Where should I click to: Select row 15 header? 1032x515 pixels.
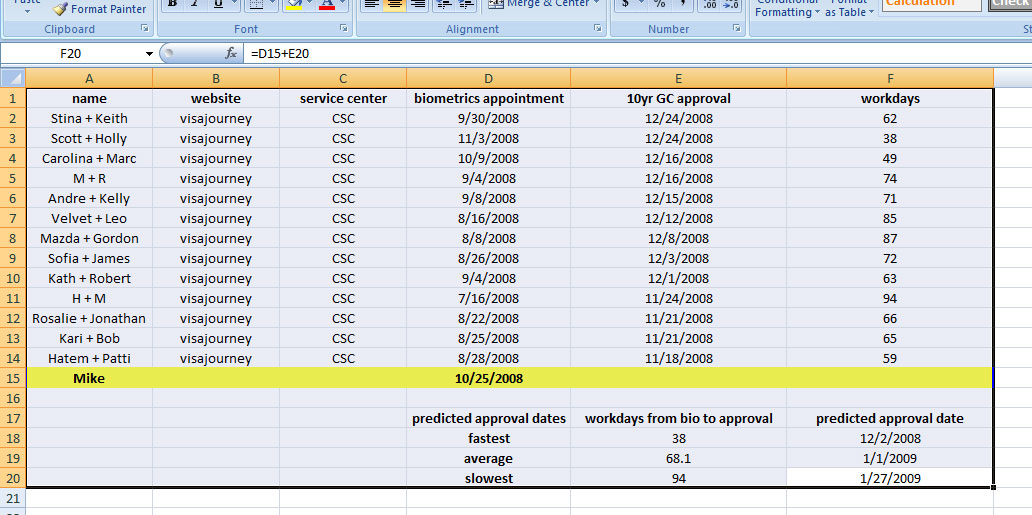(x=13, y=378)
